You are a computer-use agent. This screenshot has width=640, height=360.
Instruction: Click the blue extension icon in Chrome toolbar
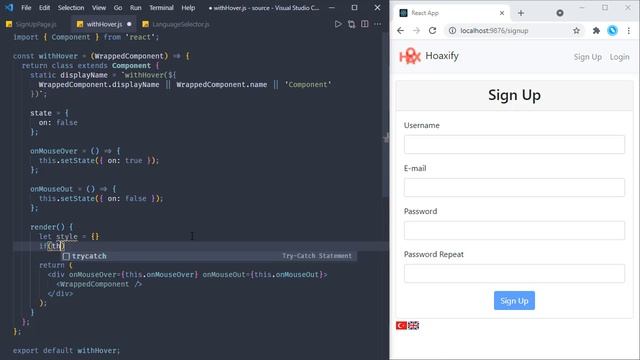click(612, 31)
